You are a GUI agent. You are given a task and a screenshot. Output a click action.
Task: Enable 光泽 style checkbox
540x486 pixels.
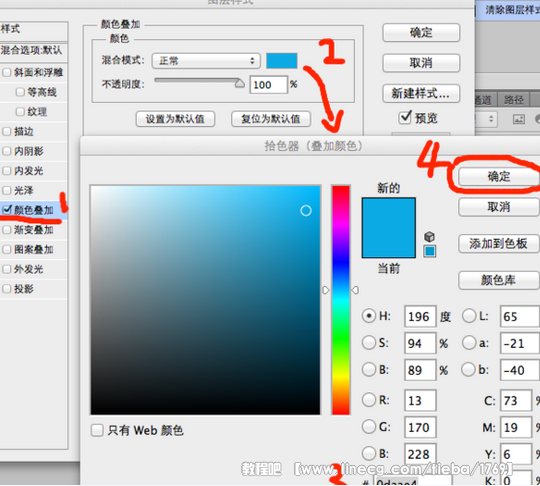tap(7, 190)
